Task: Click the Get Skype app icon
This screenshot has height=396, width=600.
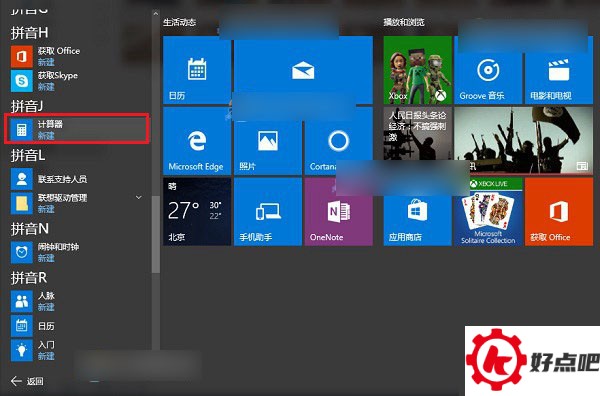Action: coord(21,81)
